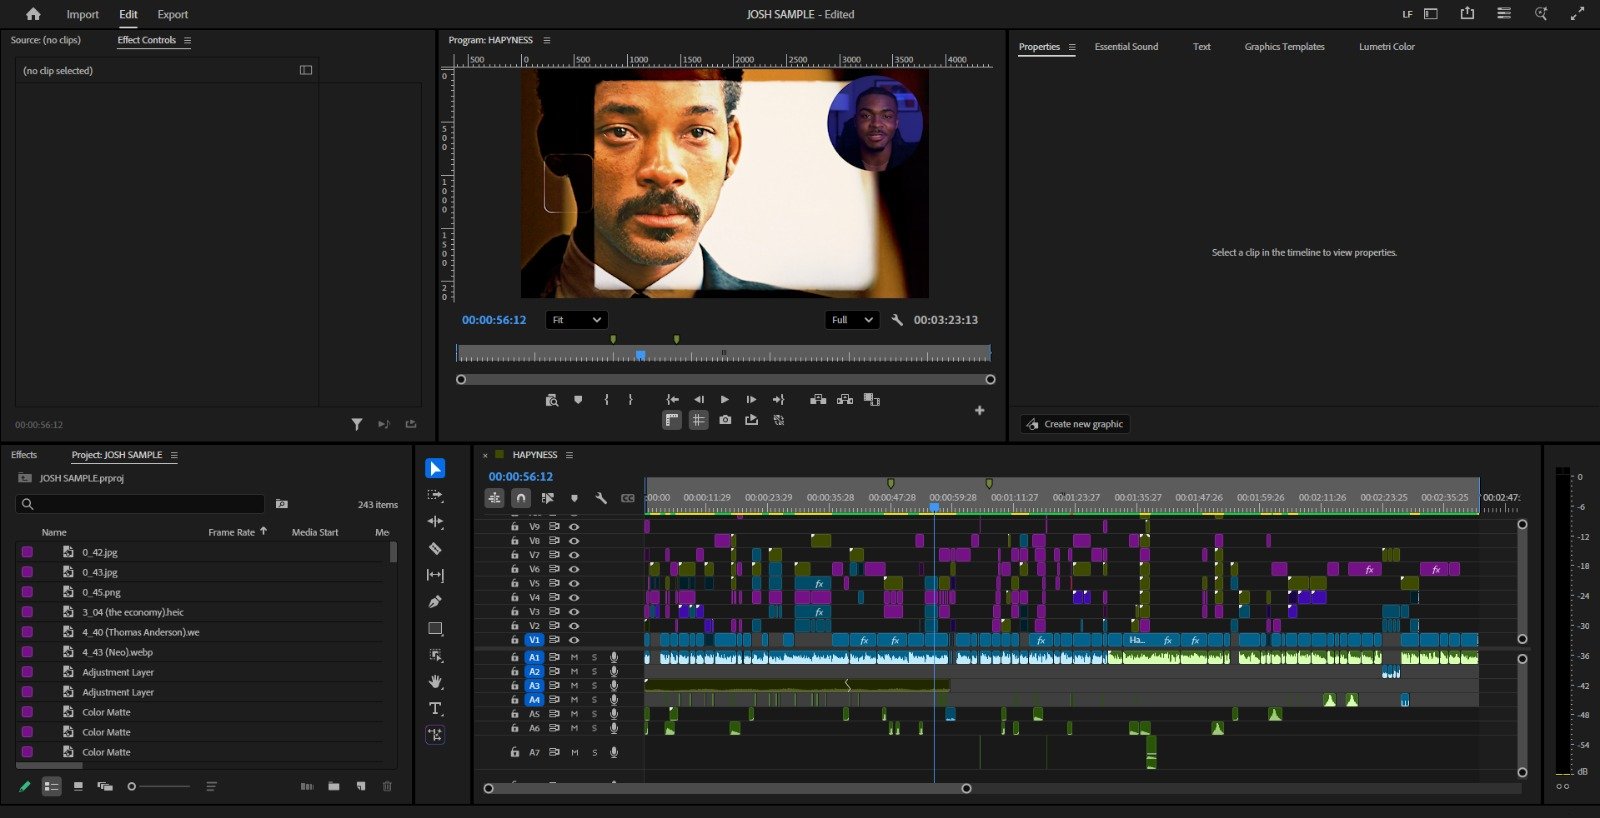1600x818 pixels.
Task: Select the Ripple Edit tool
Action: [x=435, y=521]
